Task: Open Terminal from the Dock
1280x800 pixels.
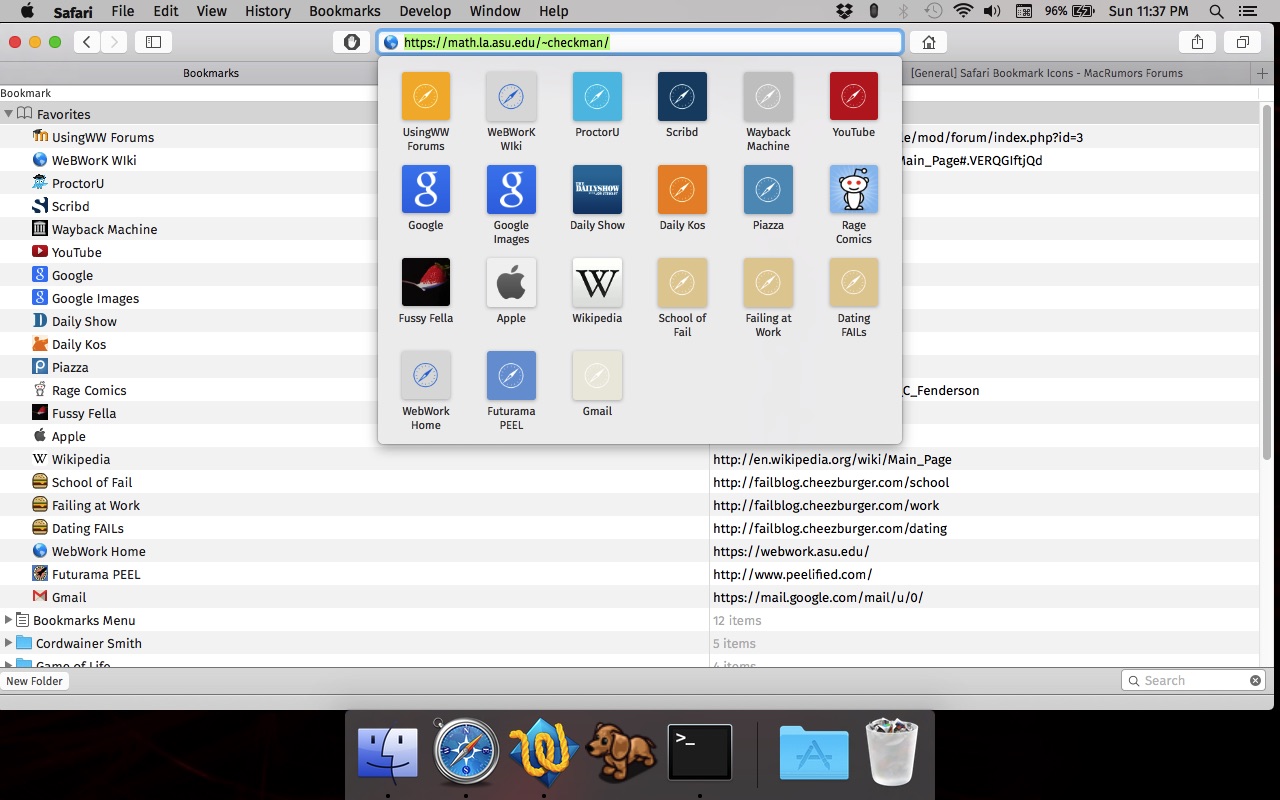Action: point(700,753)
